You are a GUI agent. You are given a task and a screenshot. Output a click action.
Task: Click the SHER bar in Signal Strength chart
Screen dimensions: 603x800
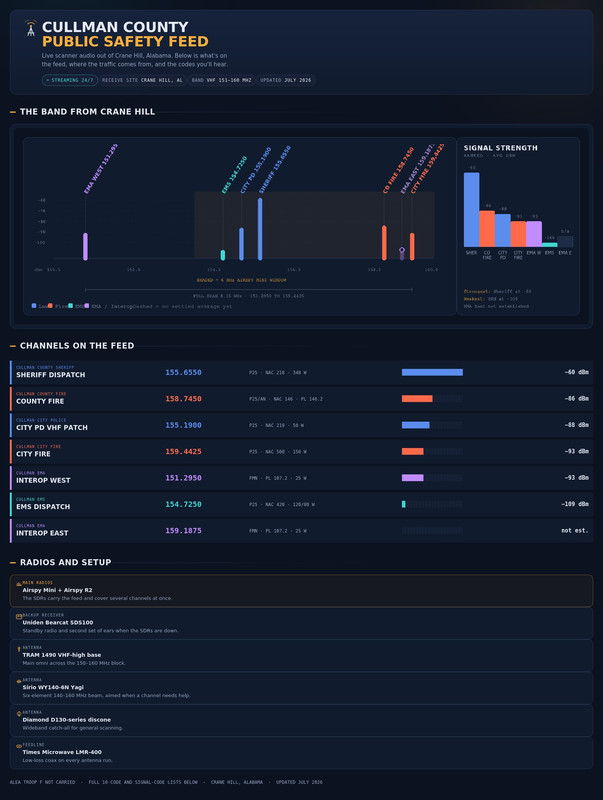(471, 210)
